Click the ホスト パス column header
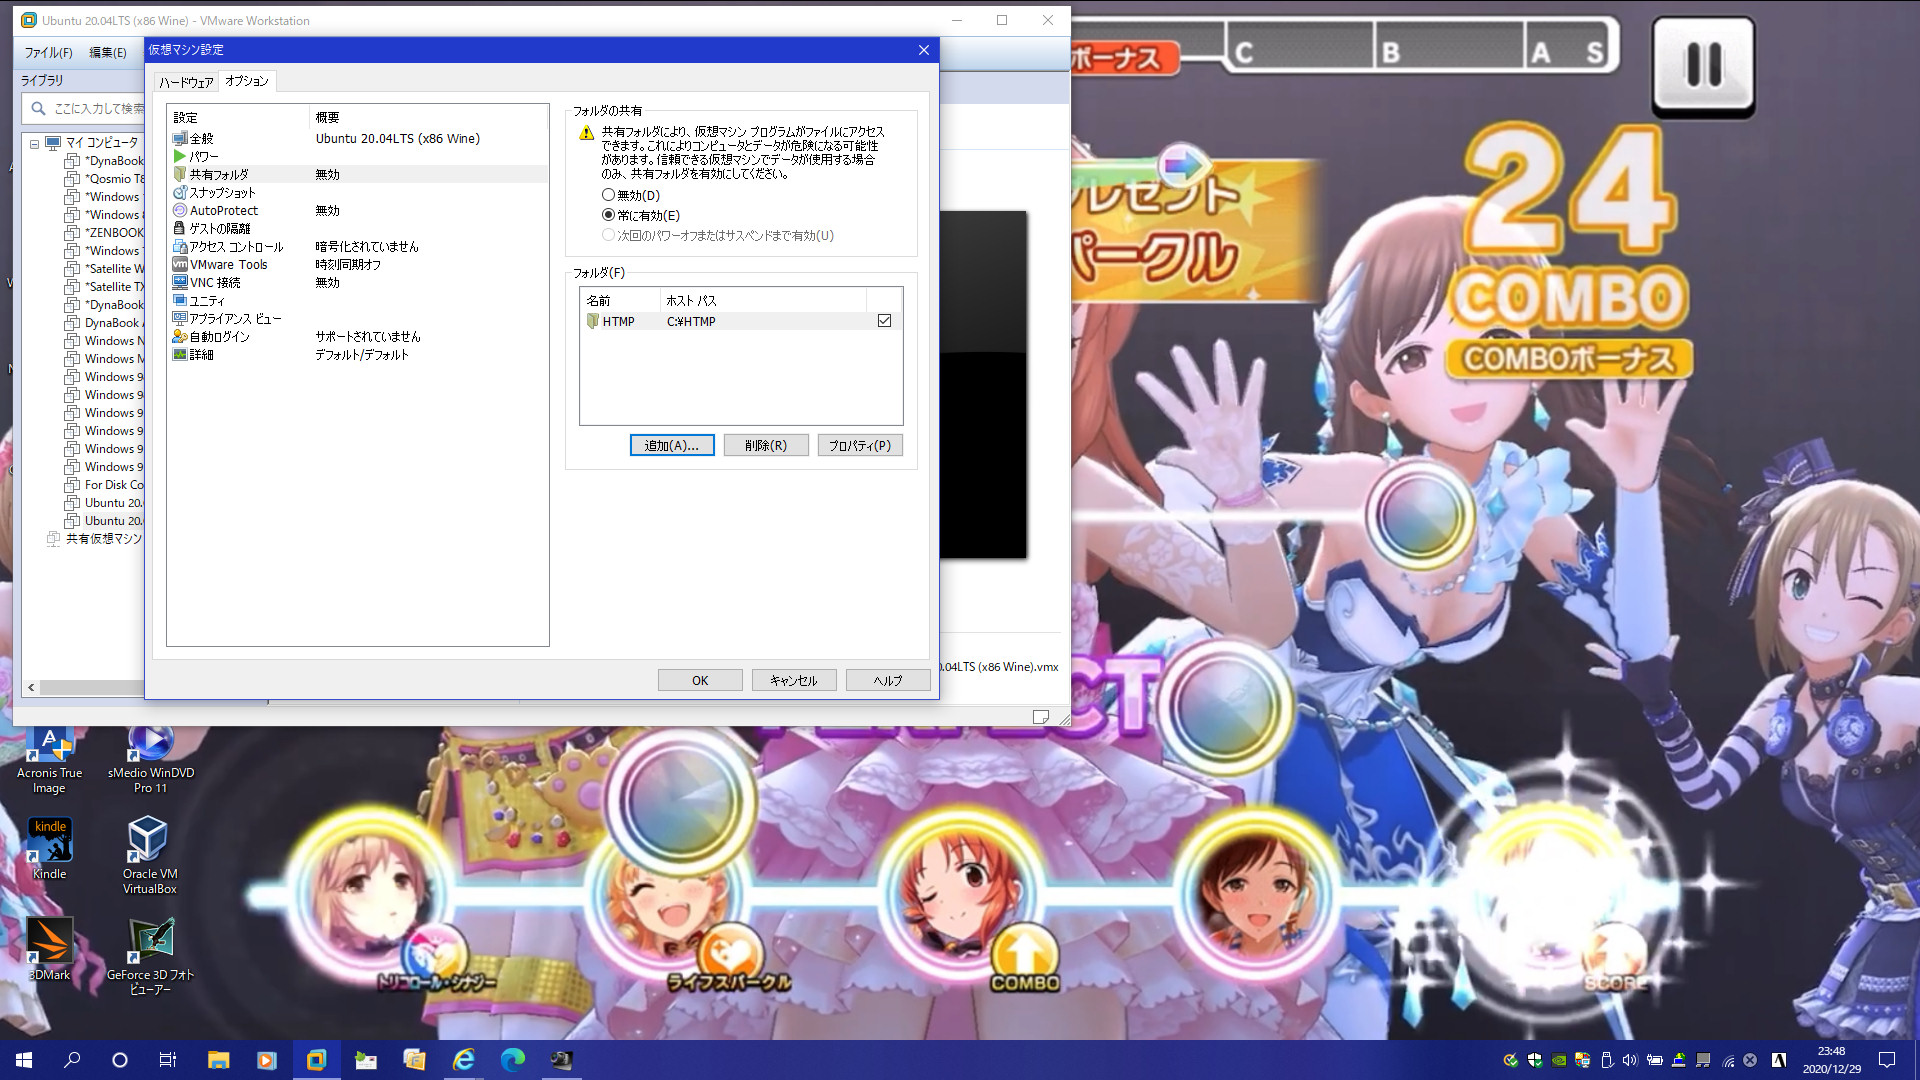This screenshot has height=1080, width=1920. (x=763, y=300)
